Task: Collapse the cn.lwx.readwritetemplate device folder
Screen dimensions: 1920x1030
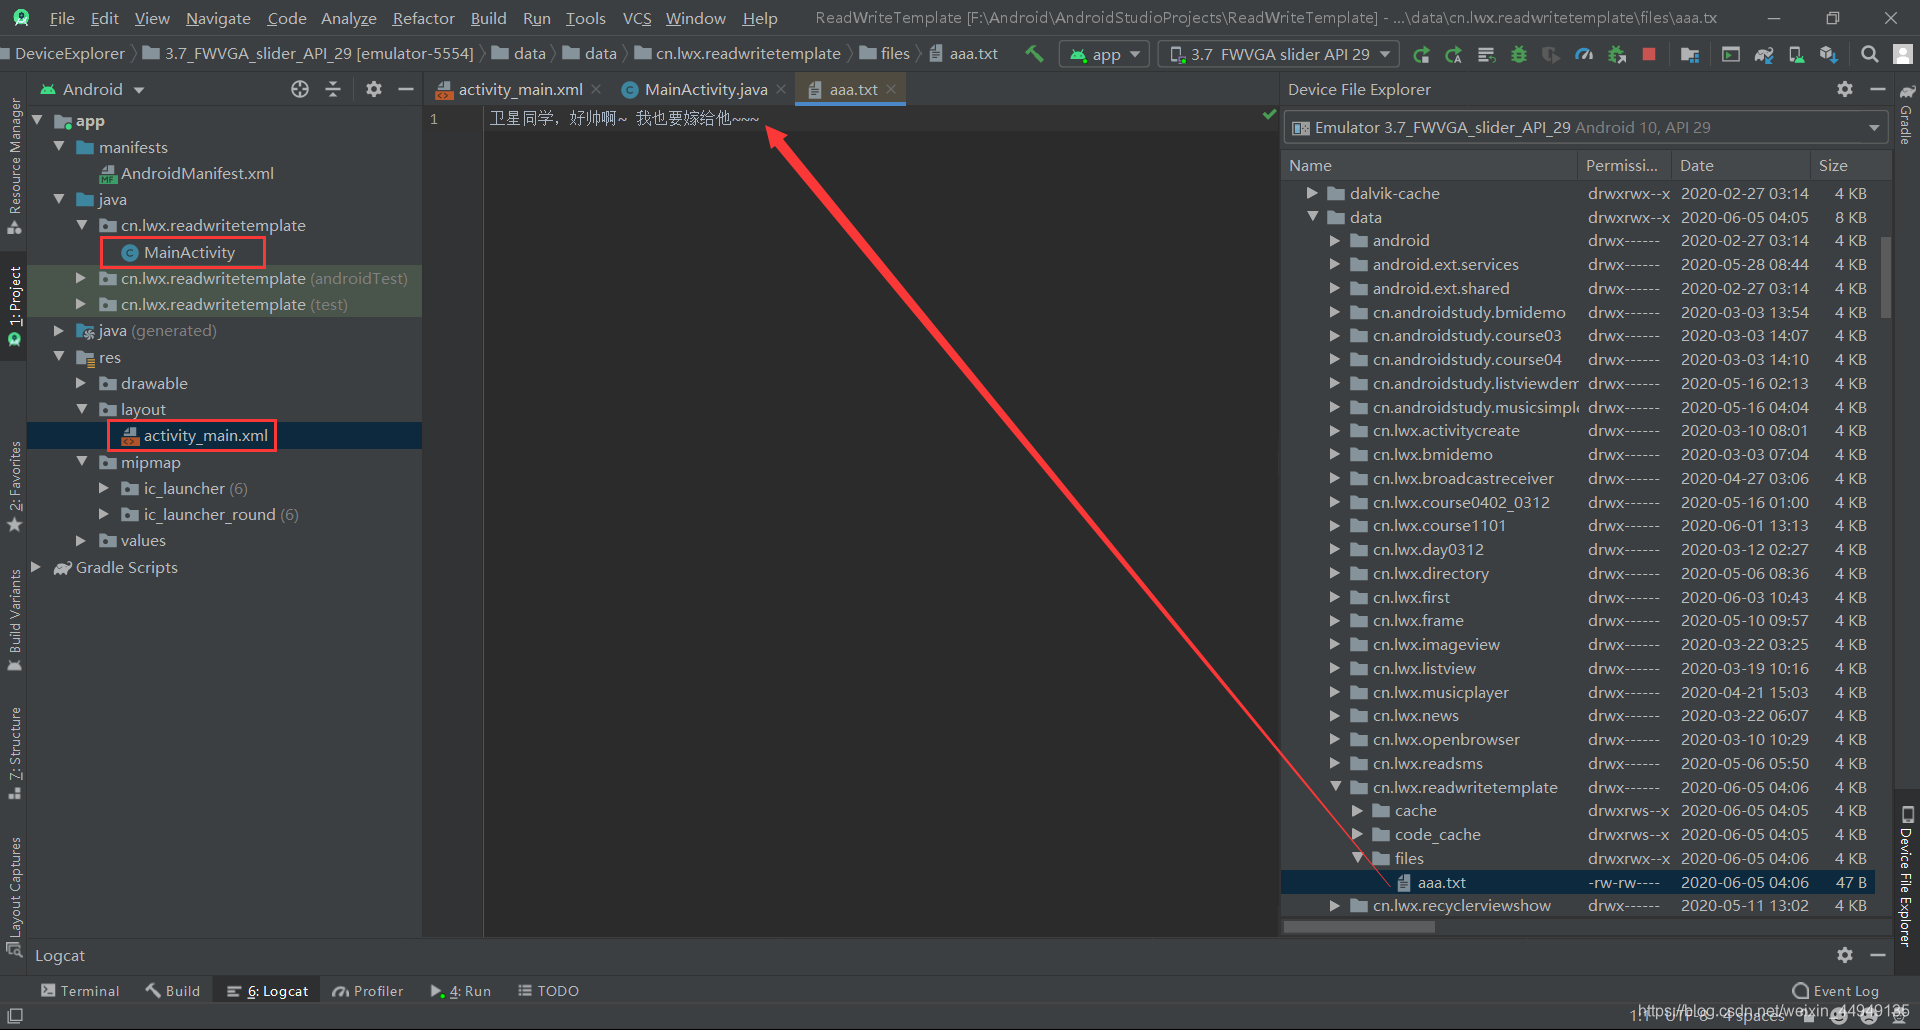Action: (1336, 787)
